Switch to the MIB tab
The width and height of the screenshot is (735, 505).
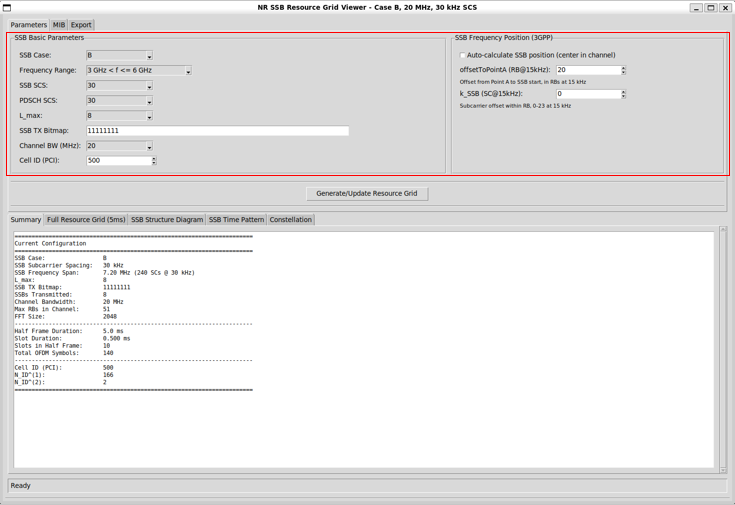tap(59, 25)
